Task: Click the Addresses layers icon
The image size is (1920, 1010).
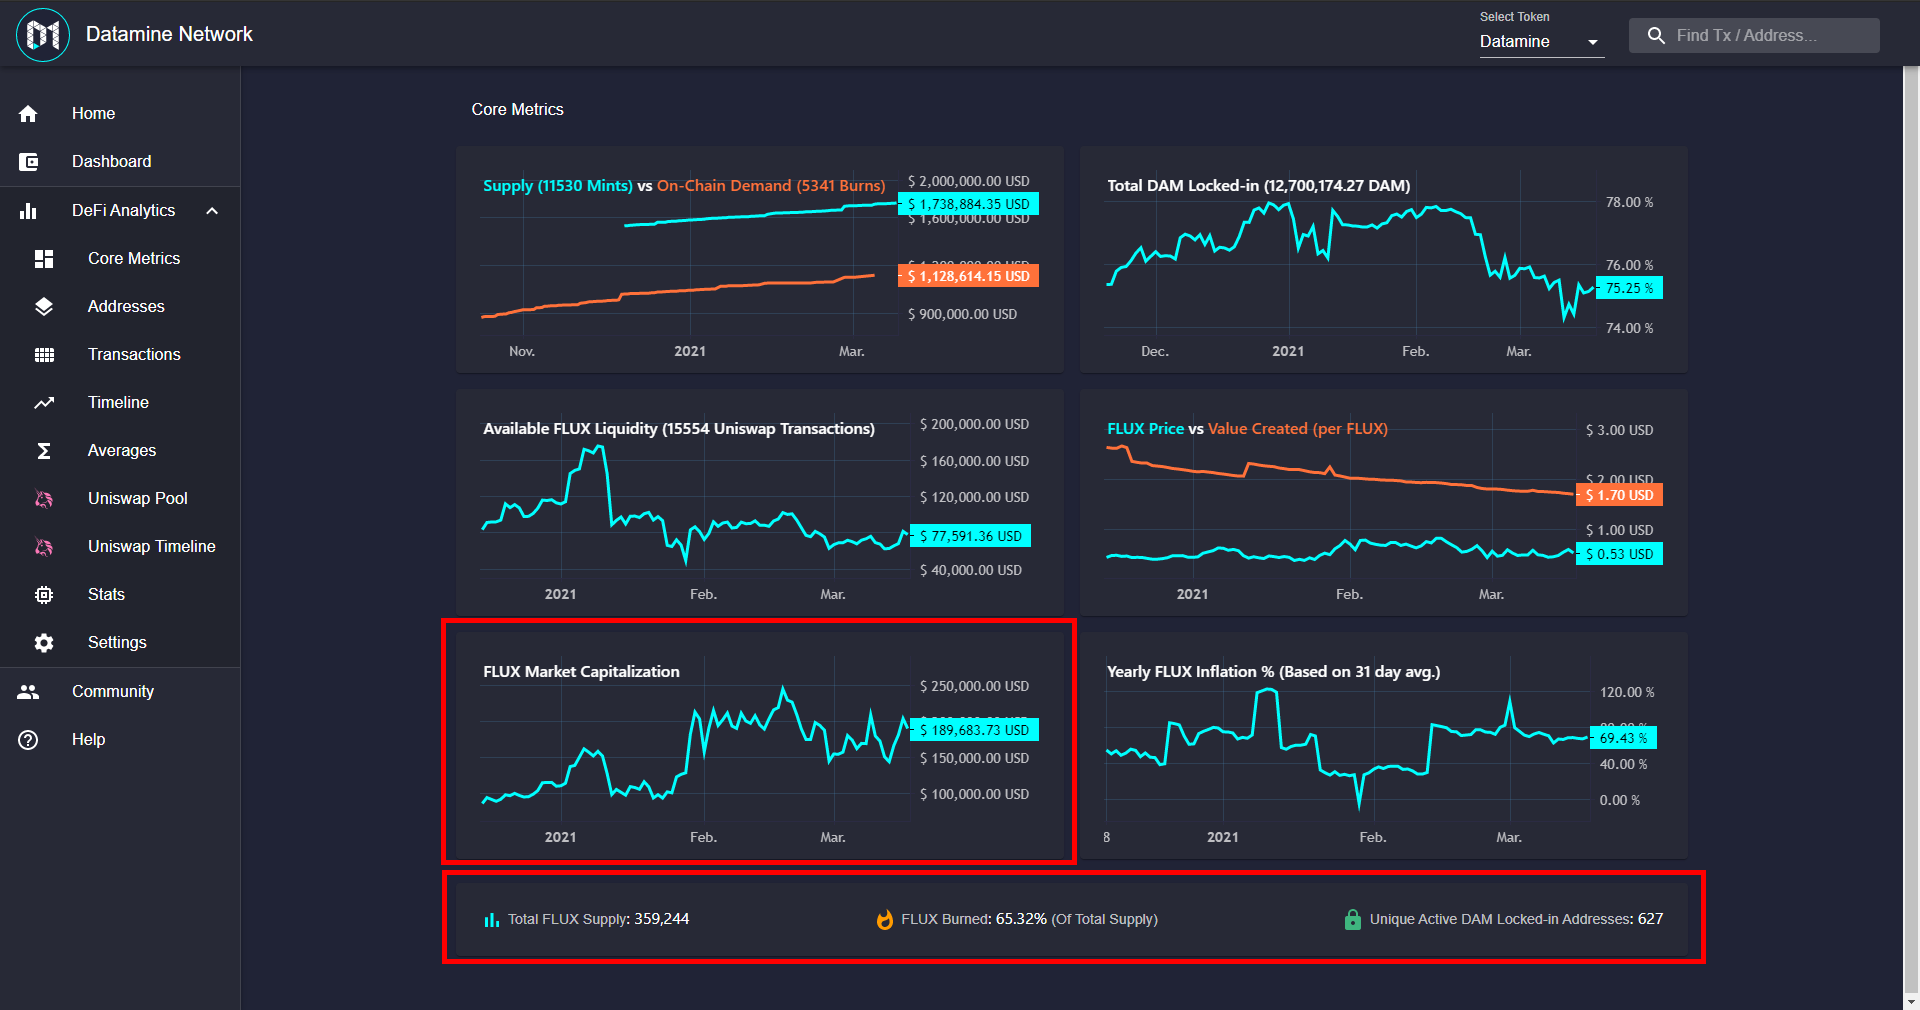Action: pos(44,307)
